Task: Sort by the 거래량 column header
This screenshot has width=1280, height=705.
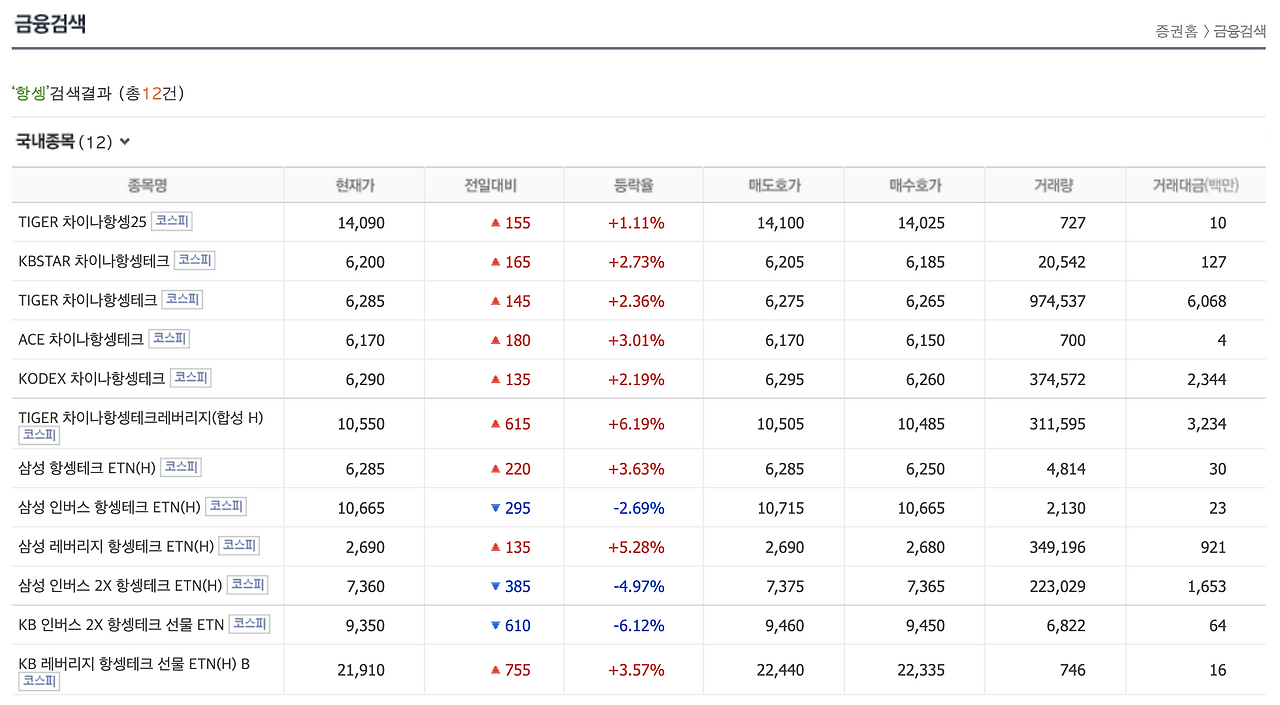Action: [x=1055, y=184]
